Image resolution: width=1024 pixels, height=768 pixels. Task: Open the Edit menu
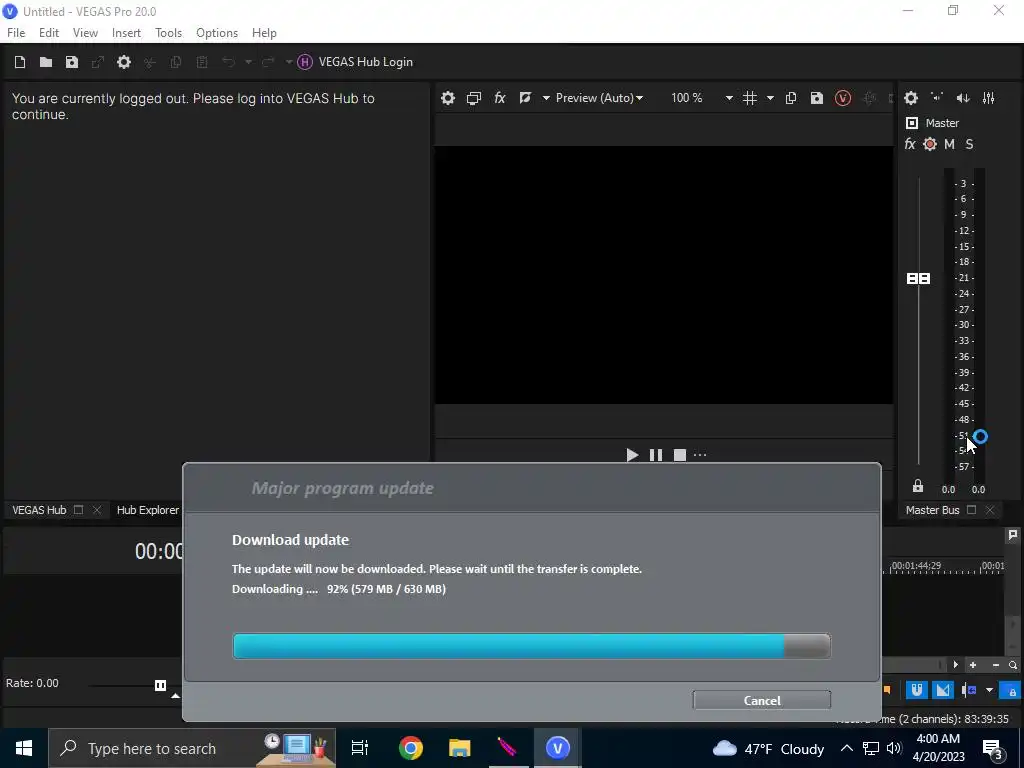coord(49,33)
